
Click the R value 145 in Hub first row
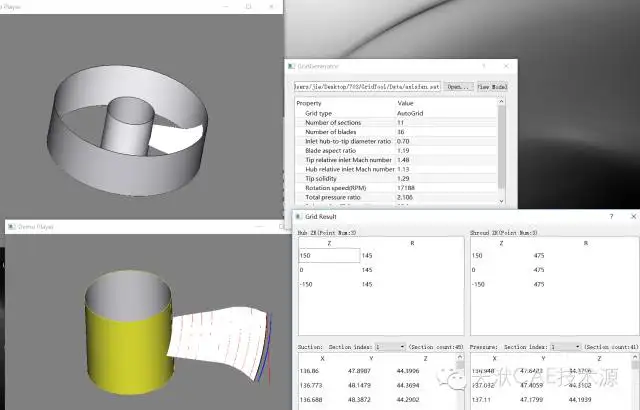click(367, 255)
